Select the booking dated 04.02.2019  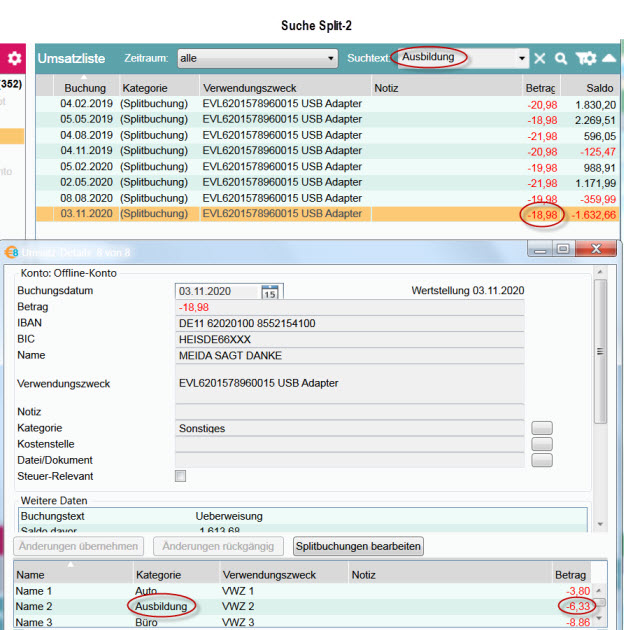[x=327, y=104]
